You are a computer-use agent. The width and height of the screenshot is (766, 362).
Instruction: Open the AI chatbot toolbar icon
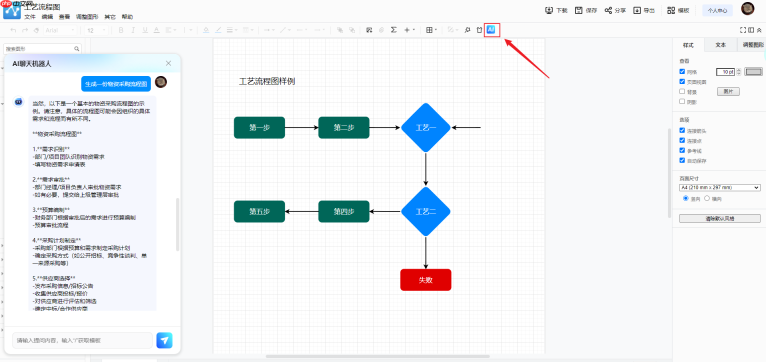click(491, 30)
